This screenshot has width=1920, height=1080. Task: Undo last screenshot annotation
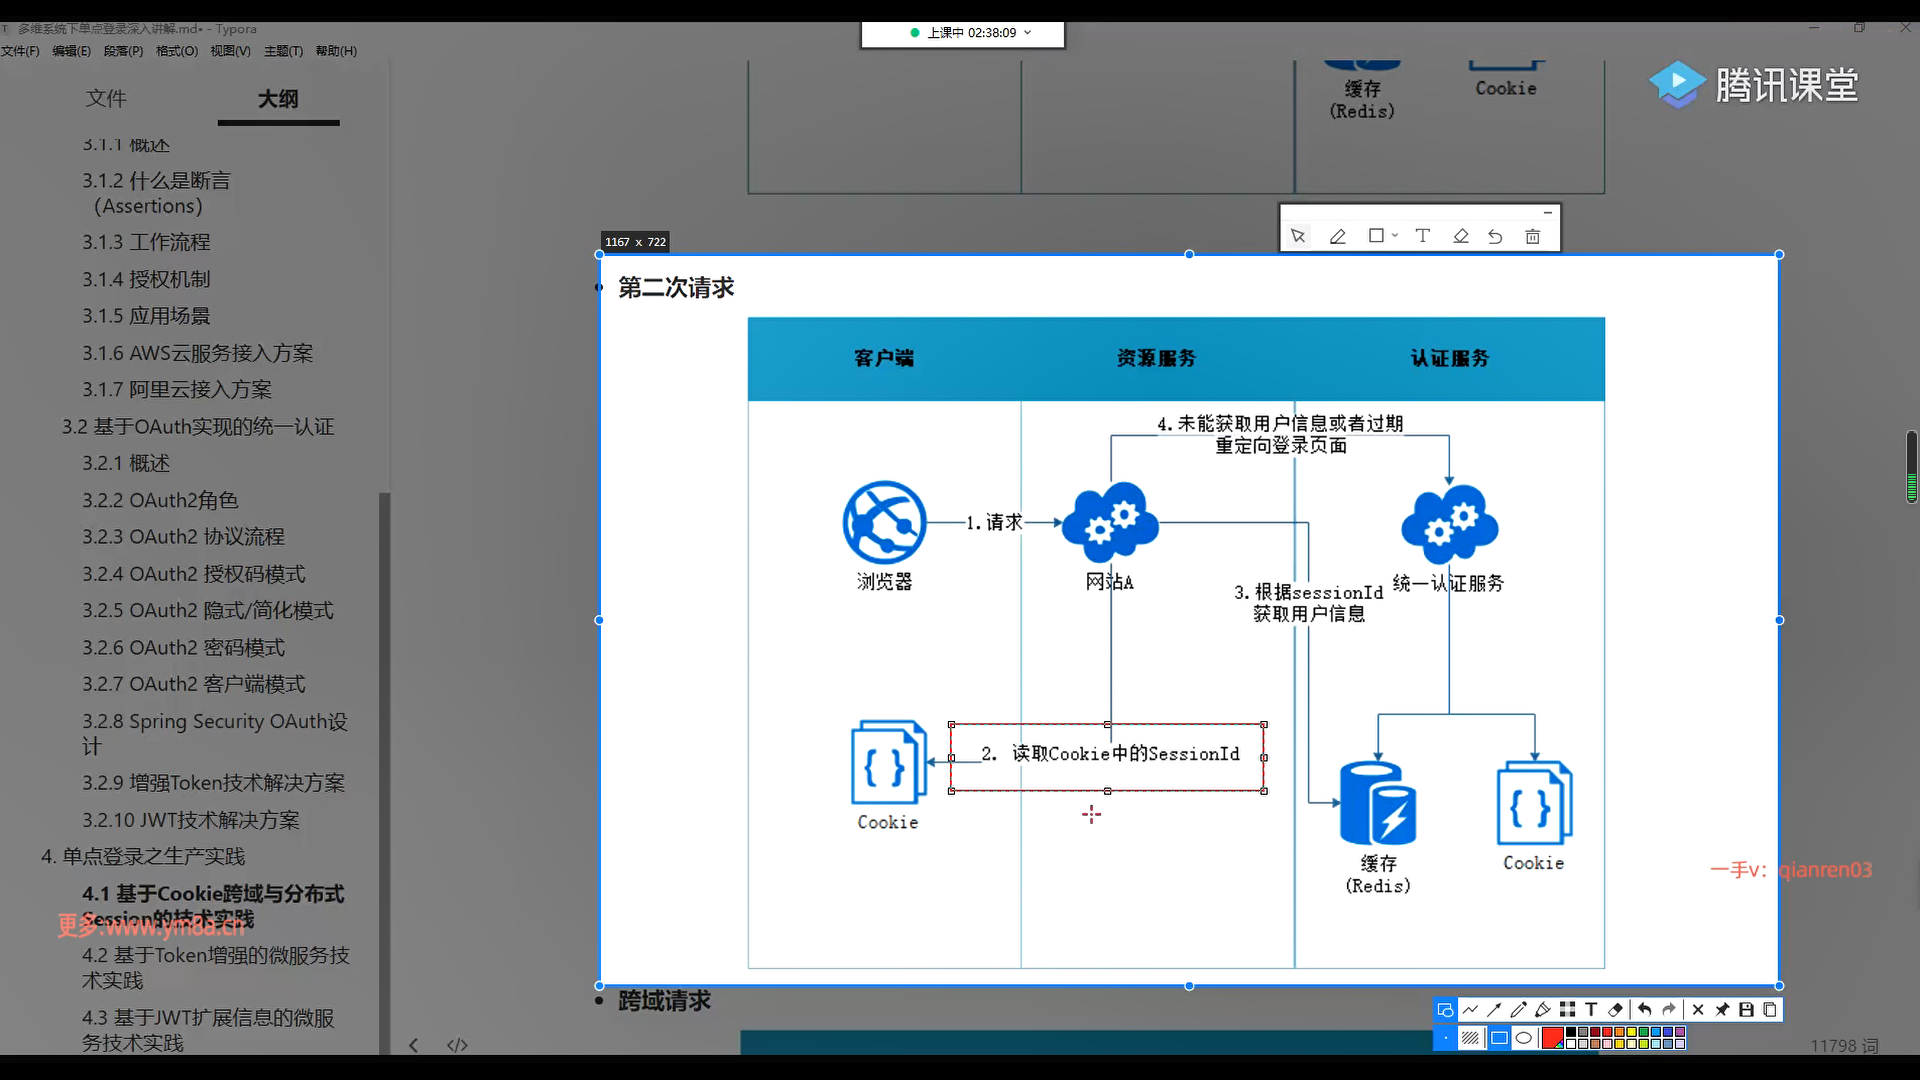pyautogui.click(x=1645, y=1010)
